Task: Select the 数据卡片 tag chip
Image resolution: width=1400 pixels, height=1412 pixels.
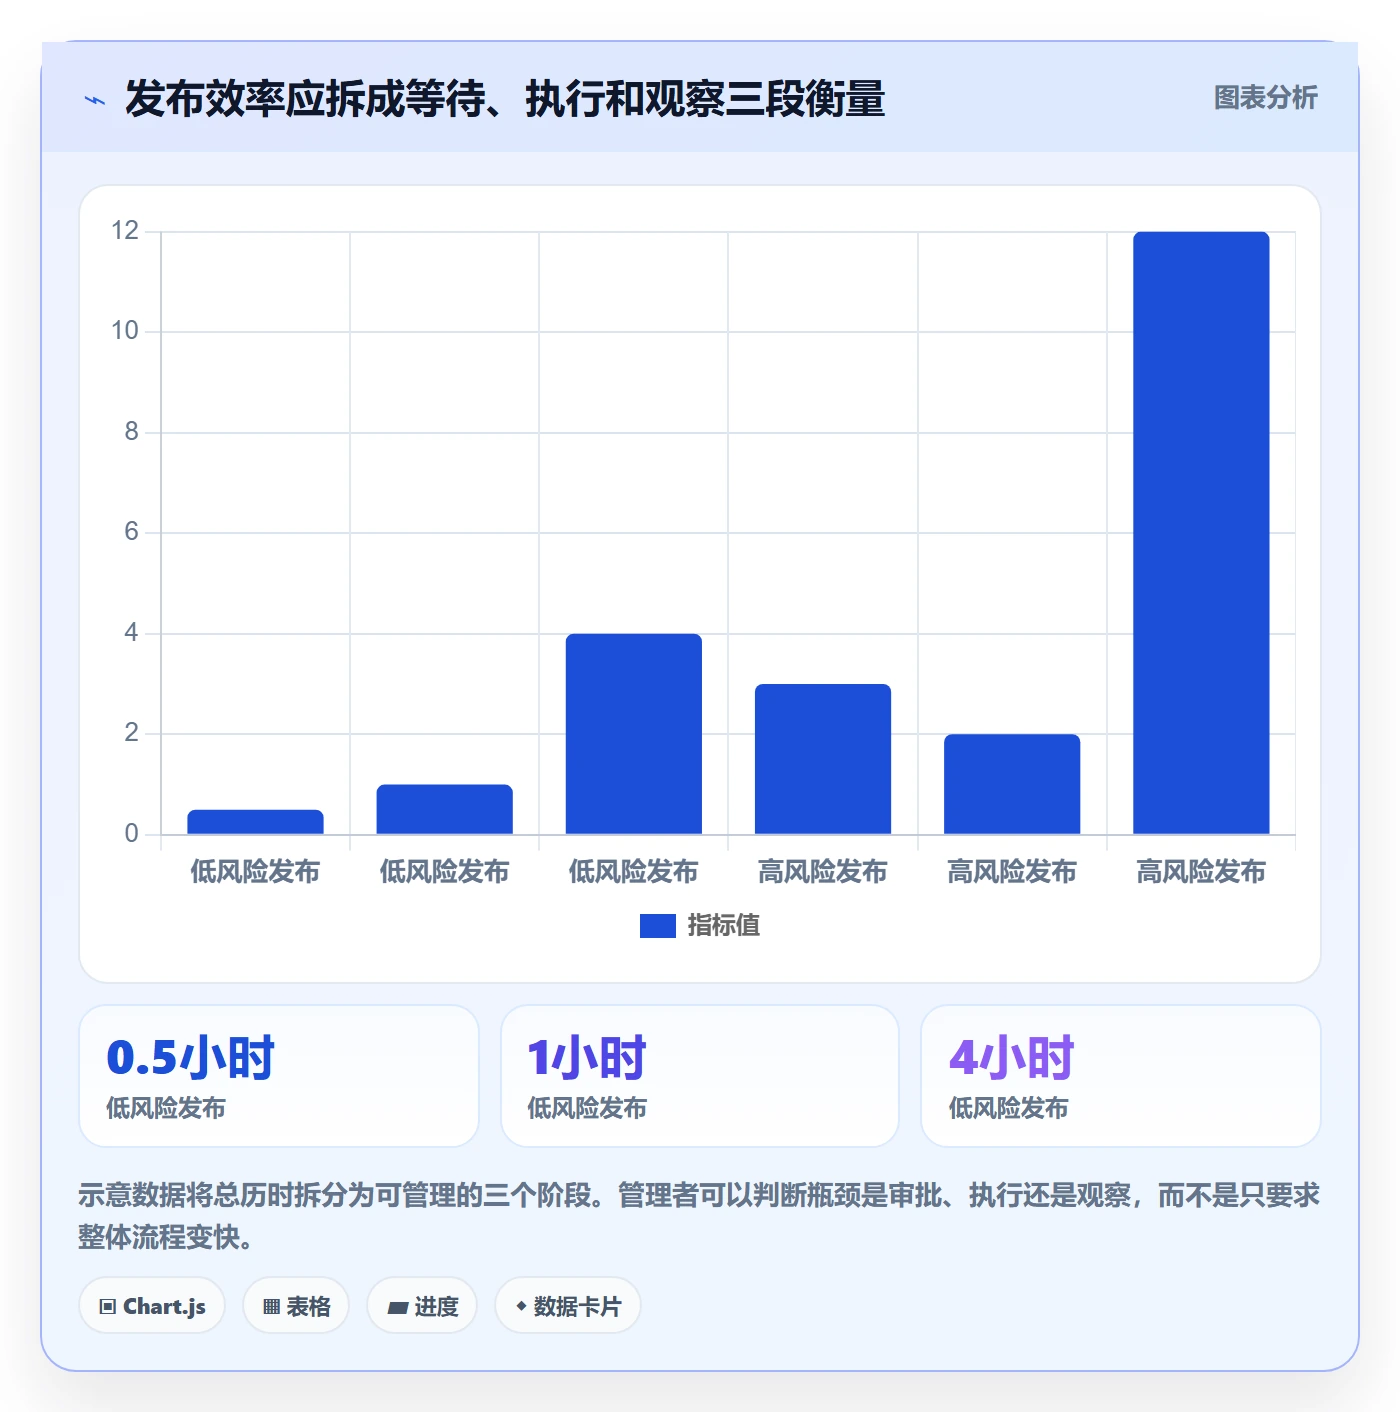Action: [x=568, y=1305]
